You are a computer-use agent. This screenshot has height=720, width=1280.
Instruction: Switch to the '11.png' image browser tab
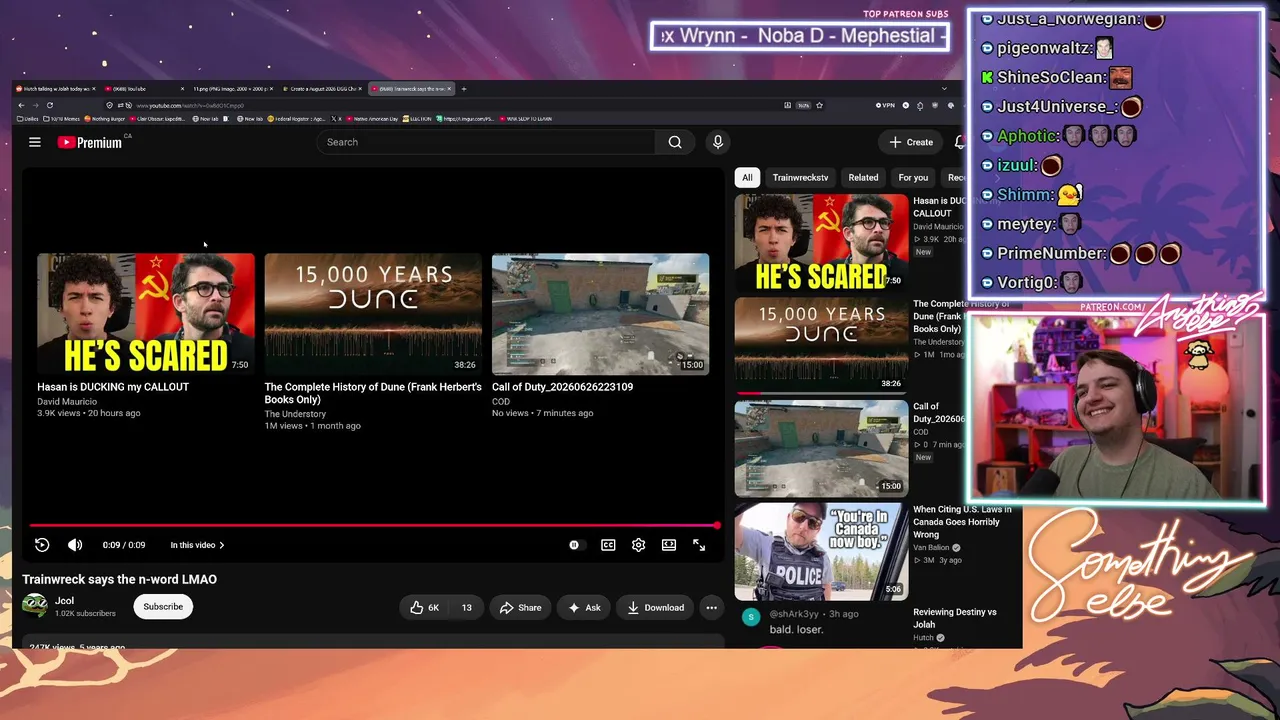coord(233,89)
